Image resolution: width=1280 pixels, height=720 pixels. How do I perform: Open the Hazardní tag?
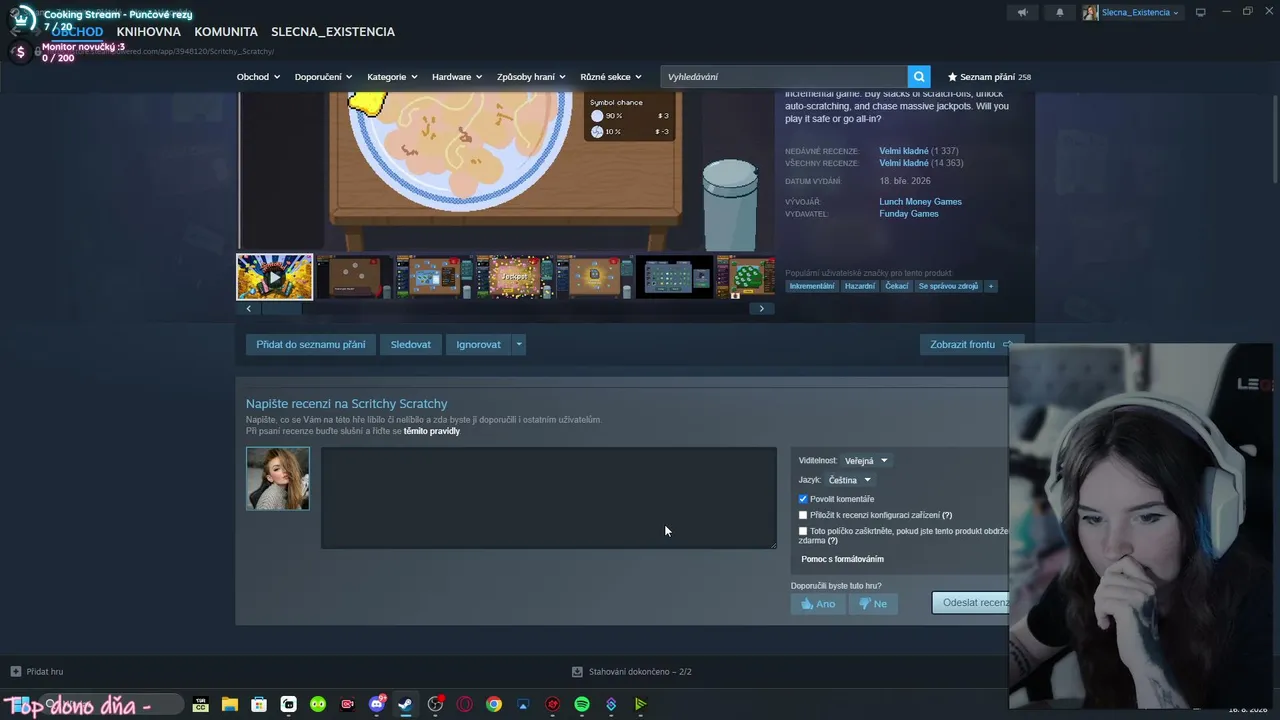coord(859,286)
